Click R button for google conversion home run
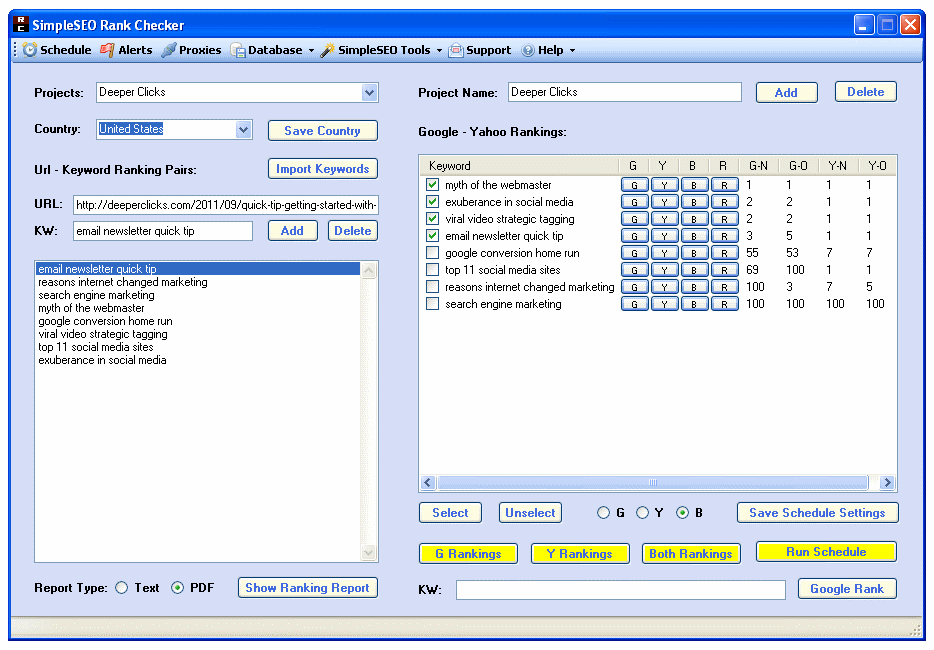Image resolution: width=934 pixels, height=650 pixels. click(724, 253)
